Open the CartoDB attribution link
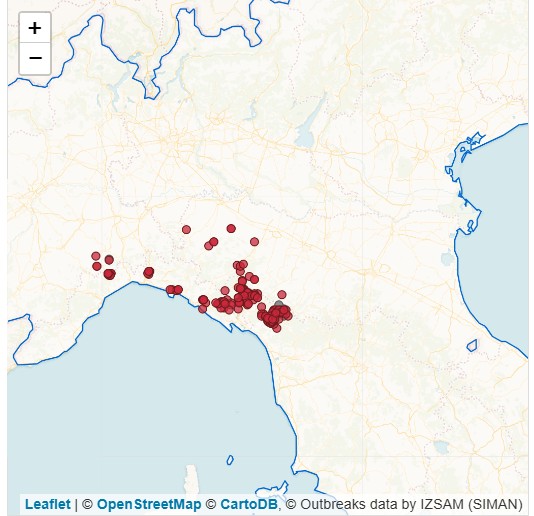The image size is (534, 516). point(249,504)
